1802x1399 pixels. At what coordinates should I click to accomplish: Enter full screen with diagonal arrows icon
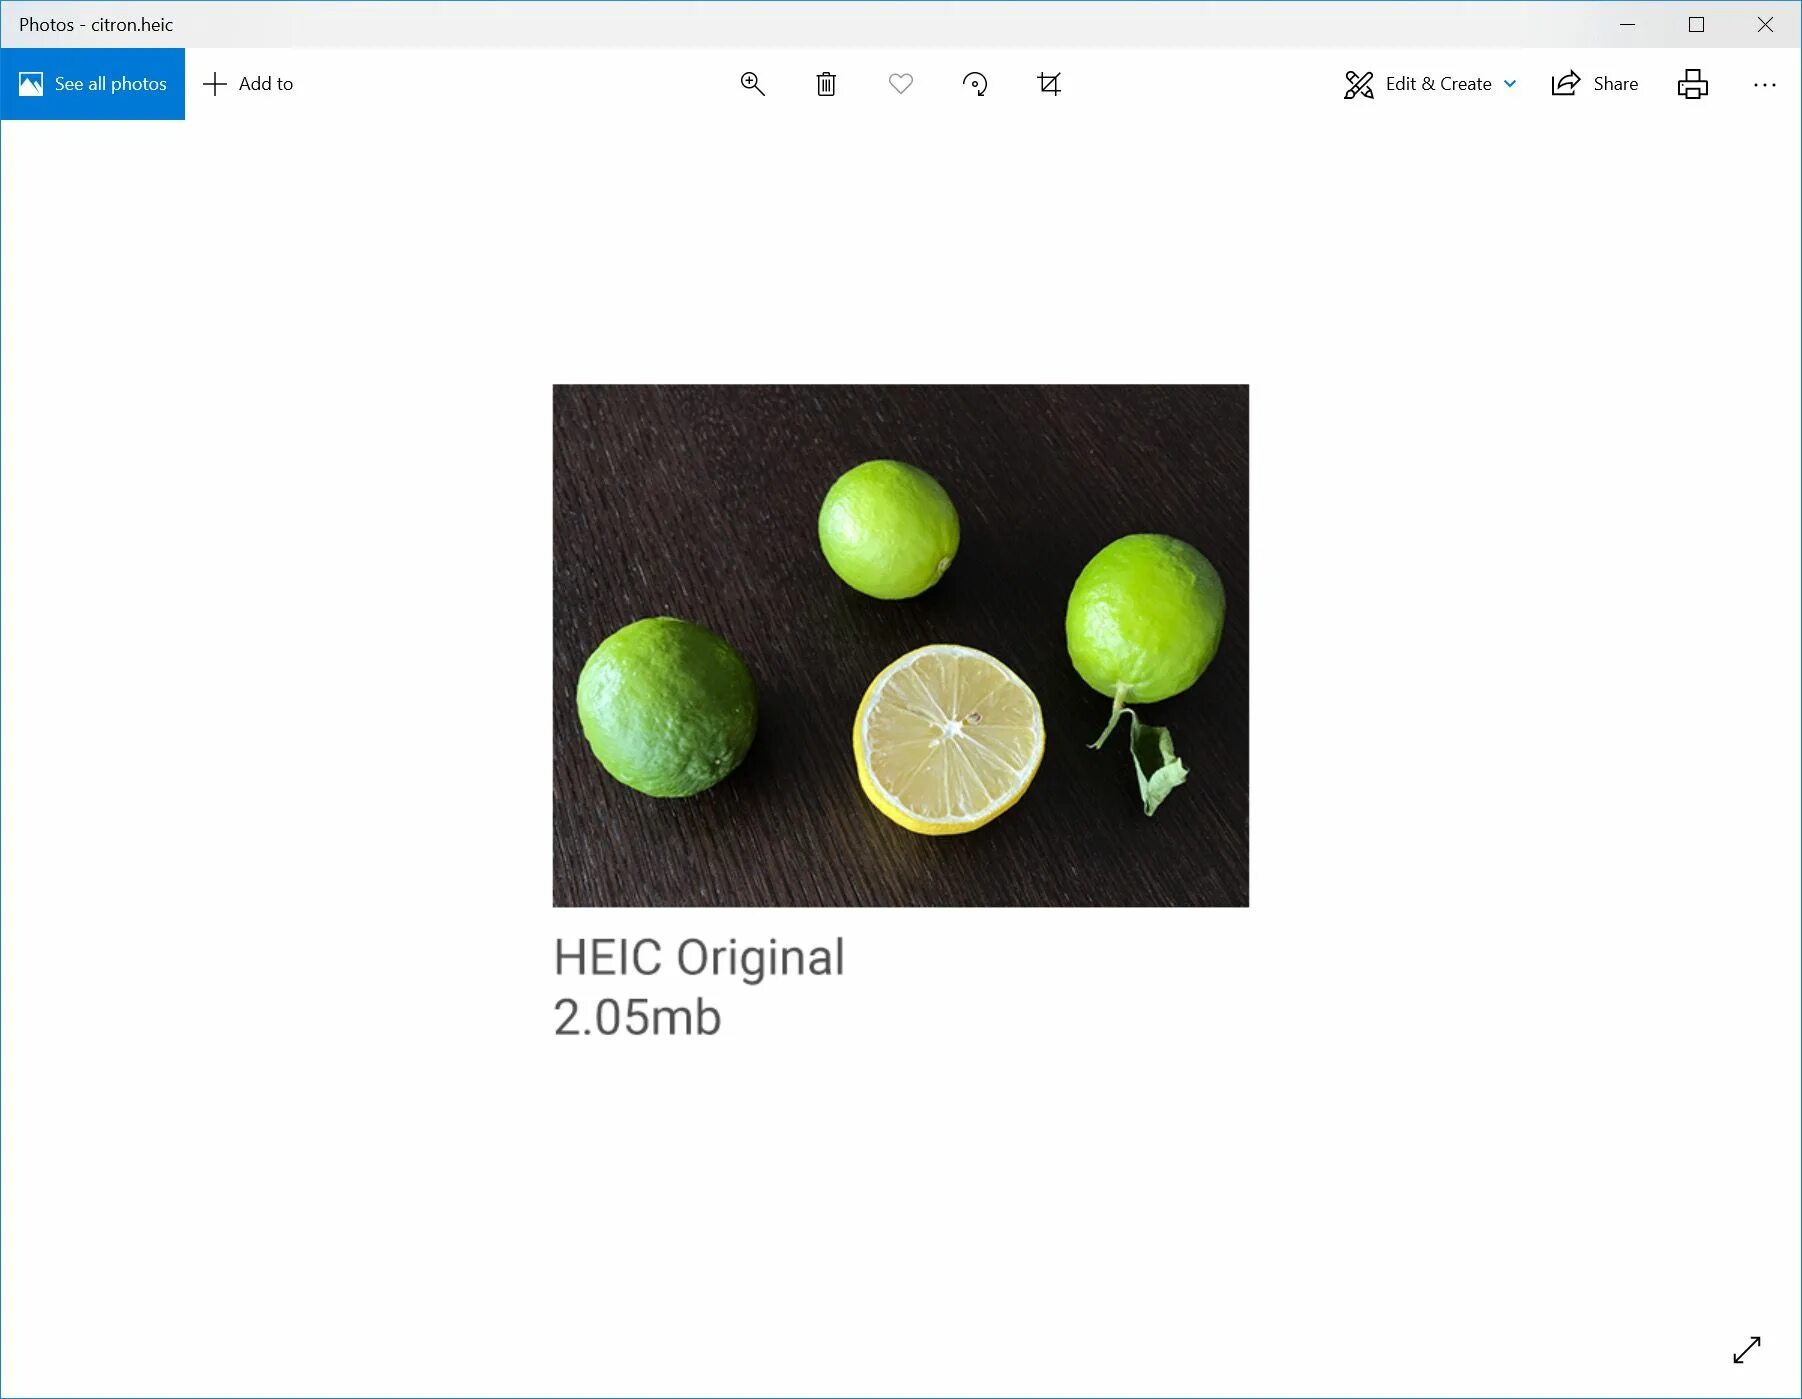(x=1747, y=1350)
